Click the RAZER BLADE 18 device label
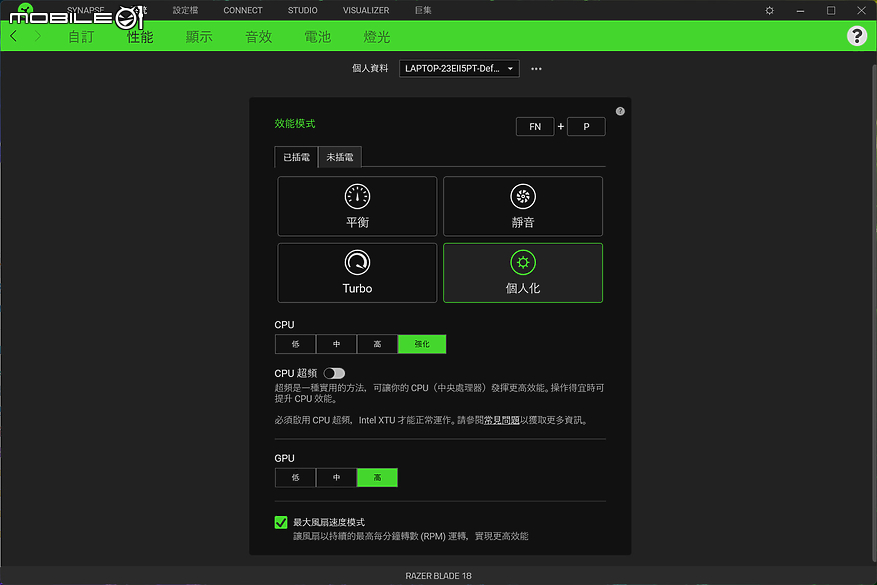 point(438,575)
